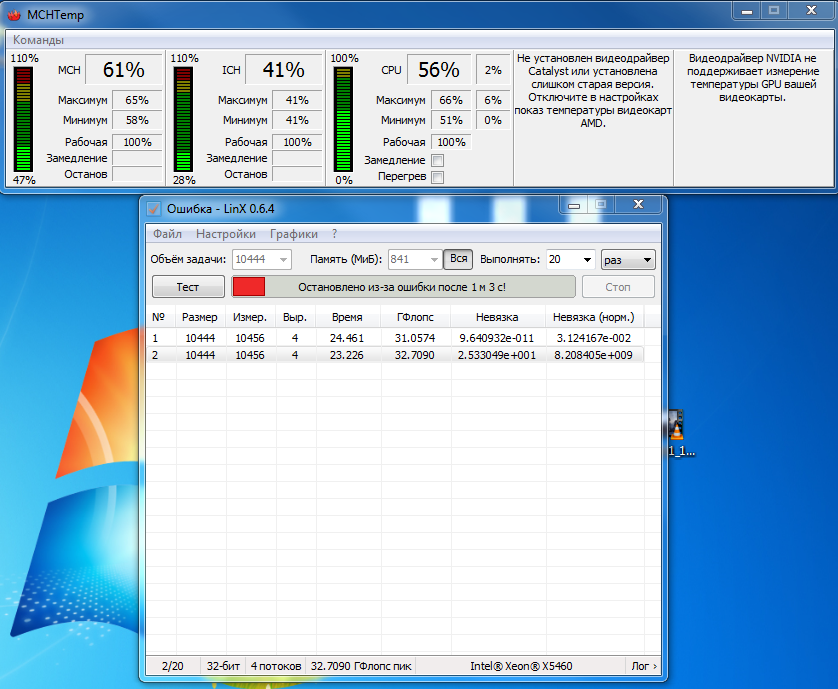Screen dimensions: 838x689
Task: Click the error message Остановлено из-за ошибки
Action: (402, 287)
